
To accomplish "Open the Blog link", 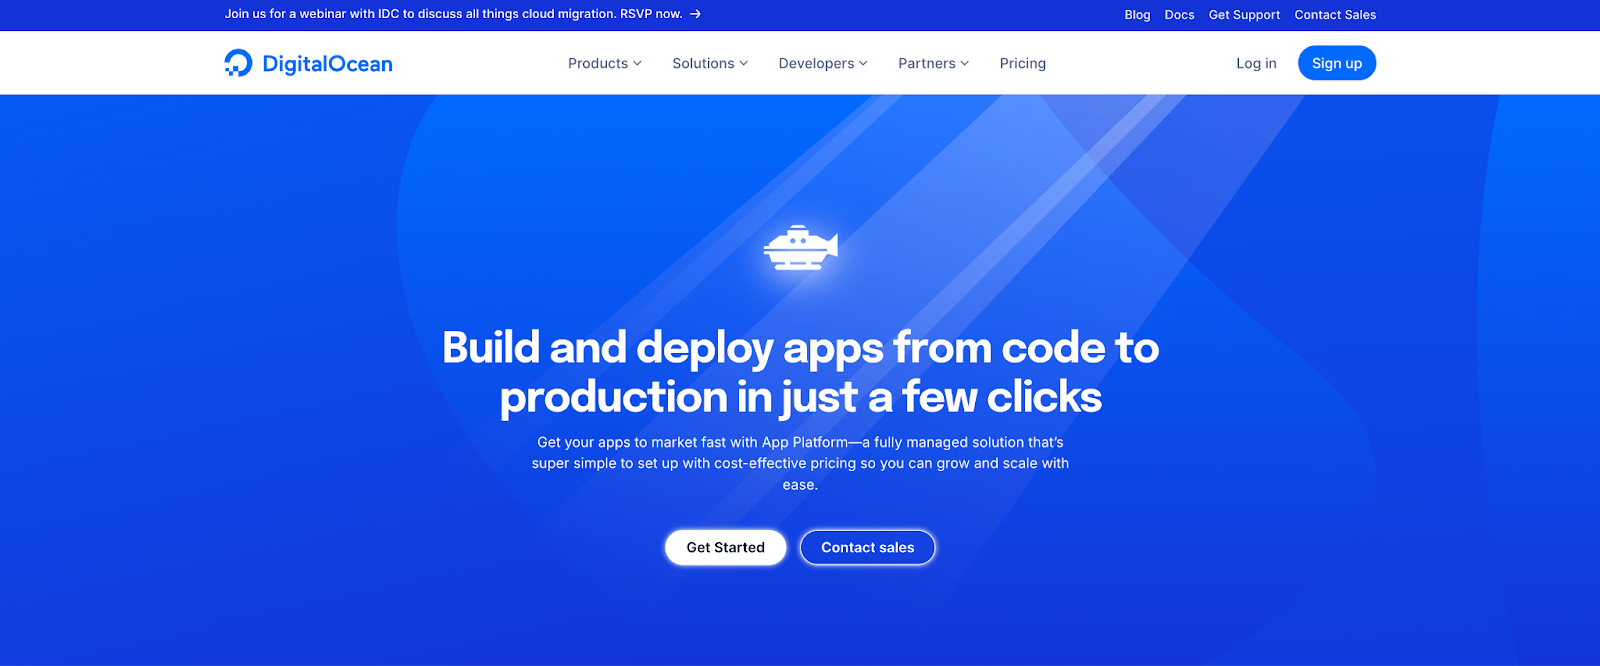I will coord(1137,15).
